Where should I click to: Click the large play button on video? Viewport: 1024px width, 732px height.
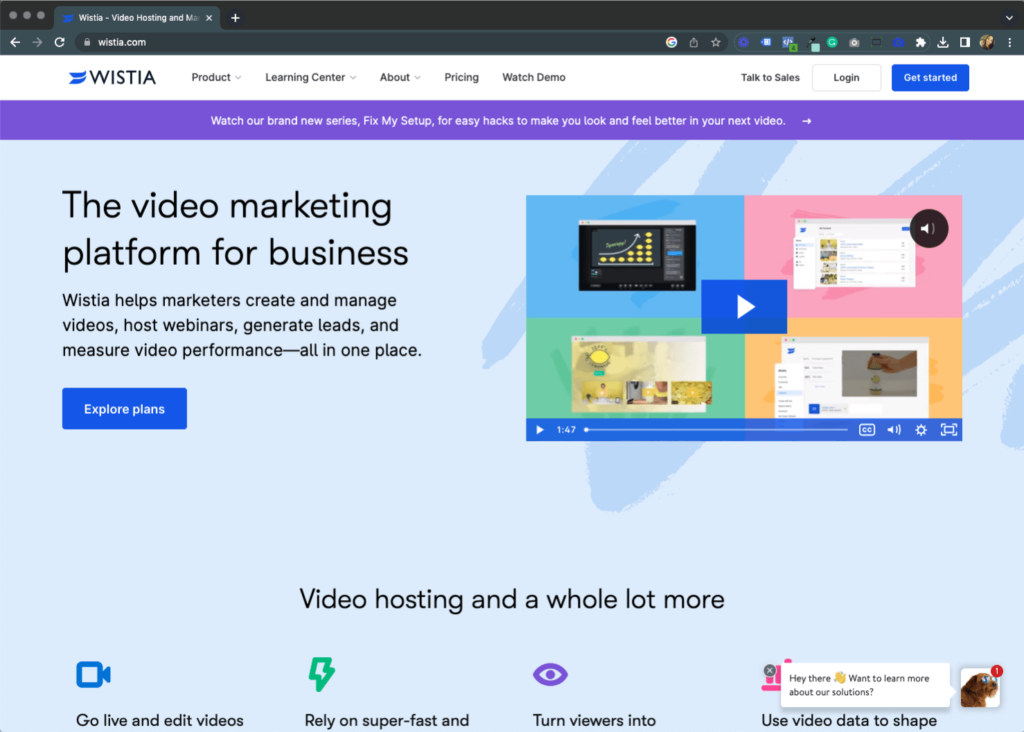point(744,307)
